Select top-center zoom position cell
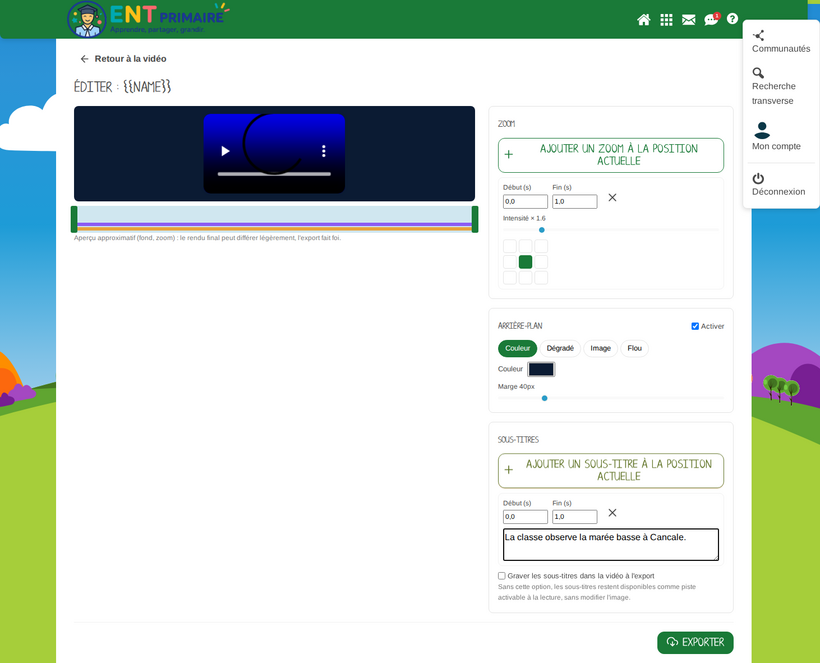This screenshot has width=820, height=663. (x=526, y=246)
